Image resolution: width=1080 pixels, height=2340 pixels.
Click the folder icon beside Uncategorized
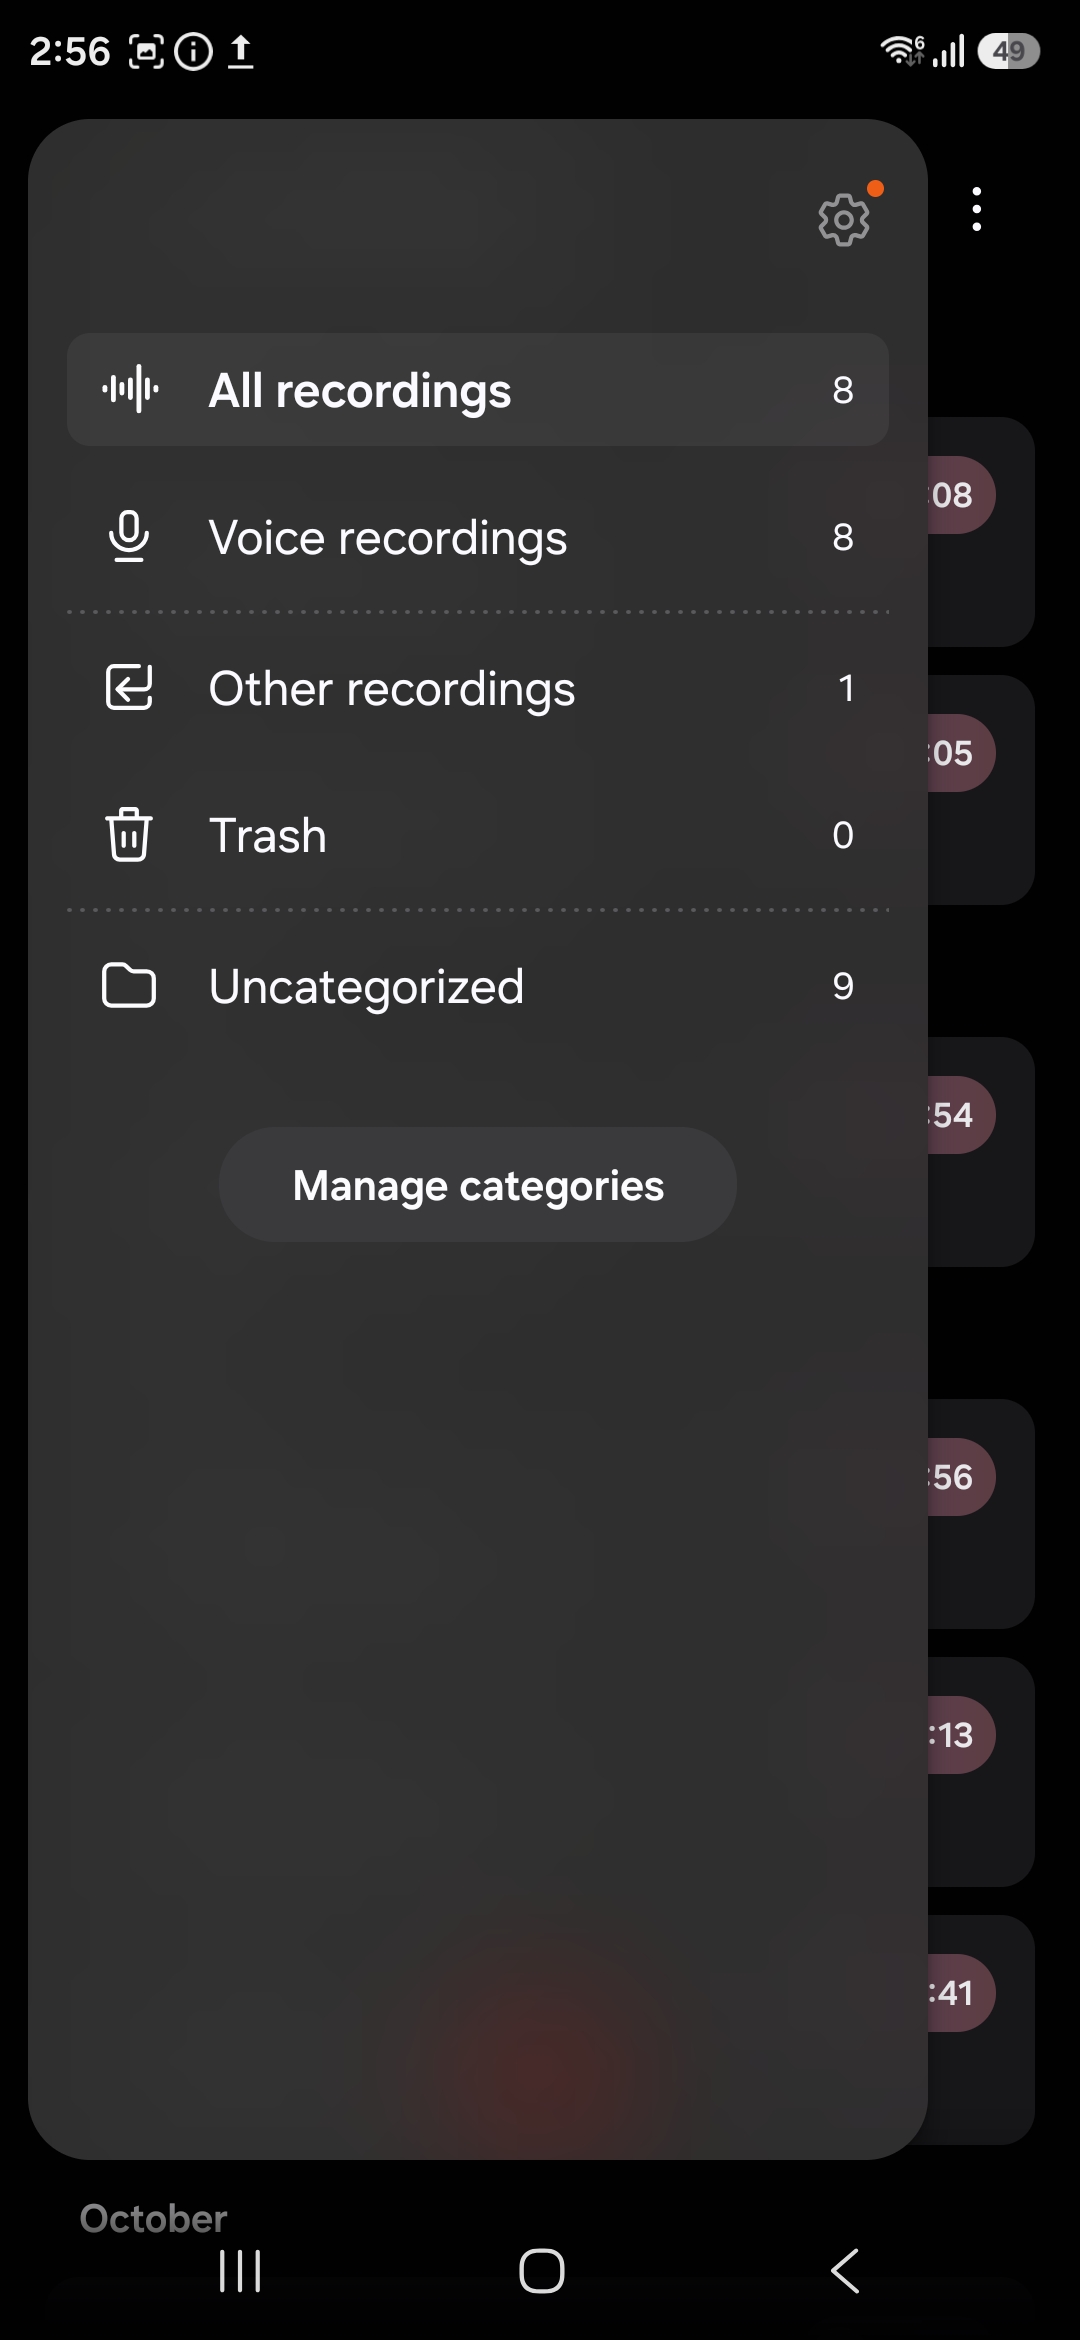coord(128,985)
